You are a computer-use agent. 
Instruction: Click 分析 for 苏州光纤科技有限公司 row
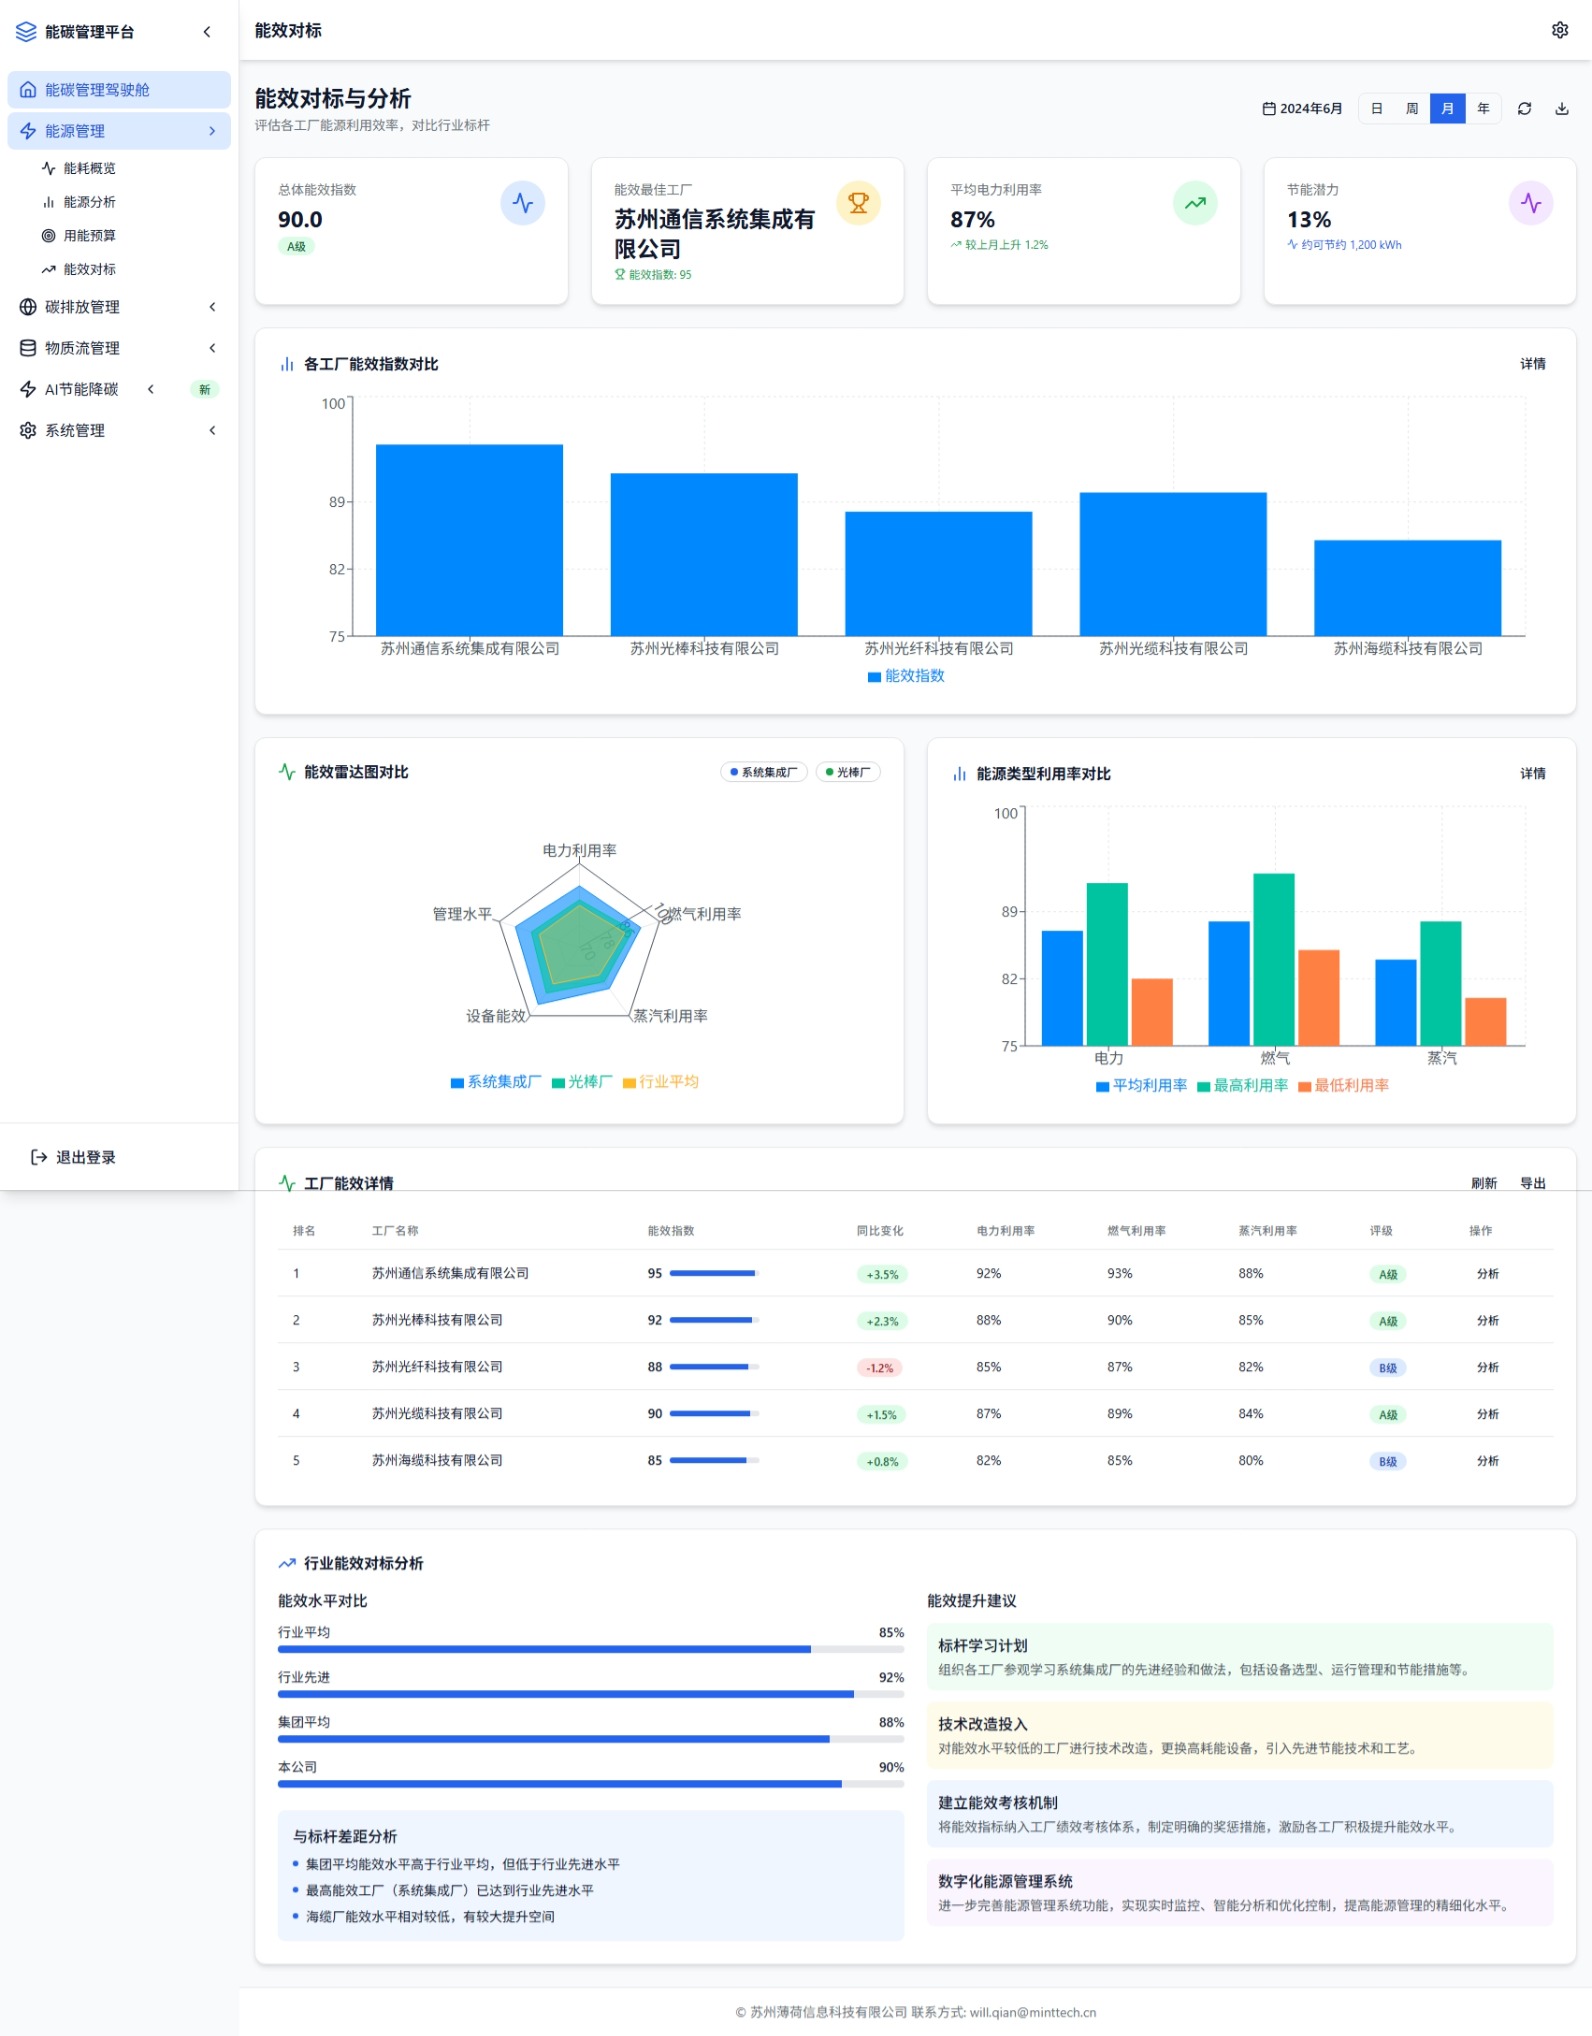click(x=1487, y=1367)
